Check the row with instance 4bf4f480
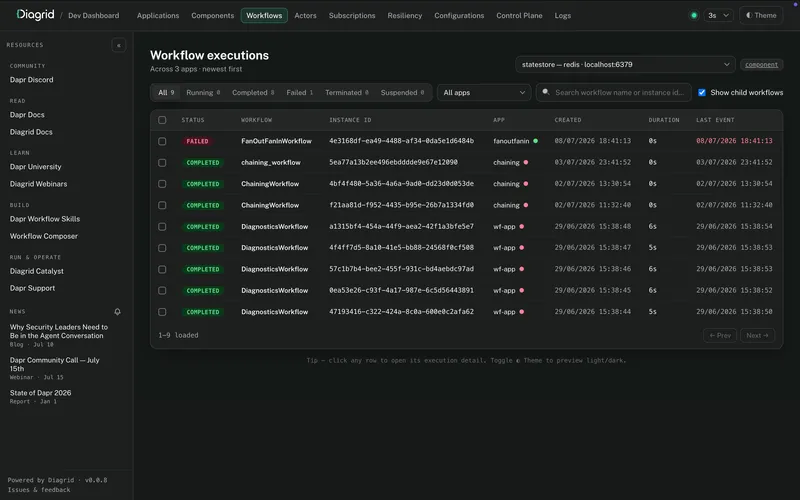 point(162,184)
